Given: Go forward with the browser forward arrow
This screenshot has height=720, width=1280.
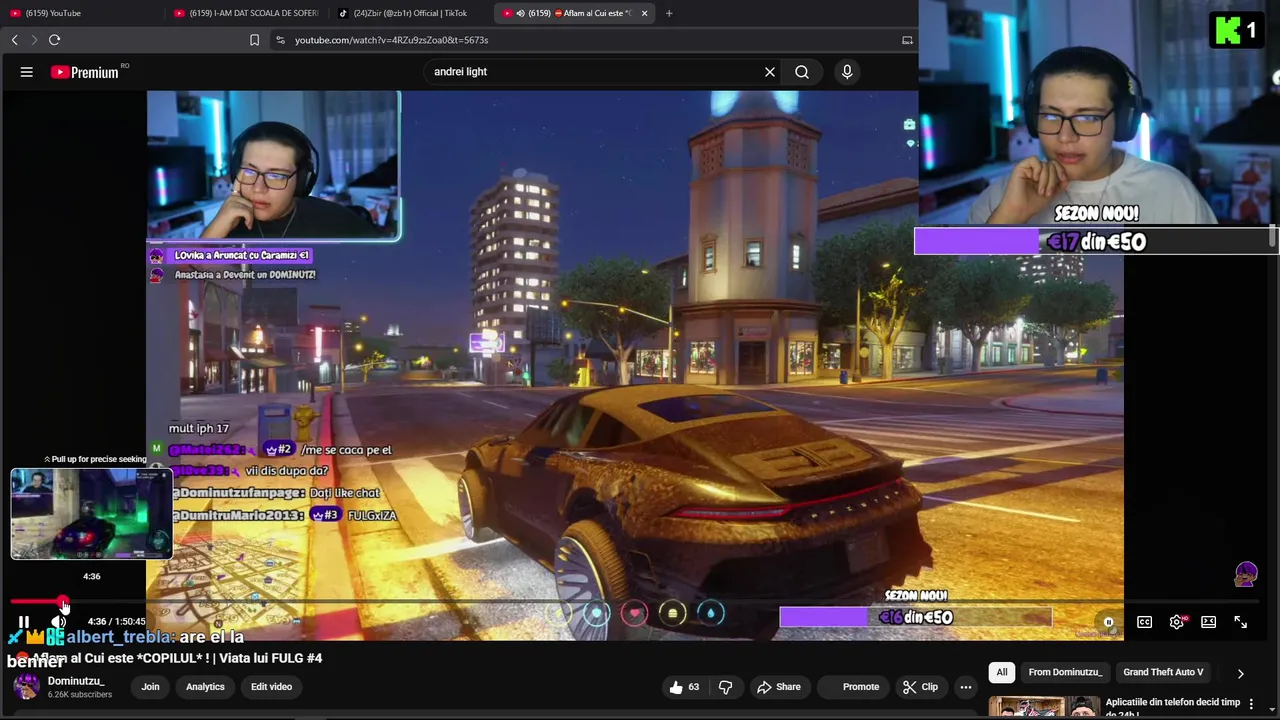Looking at the screenshot, I should point(34,40).
